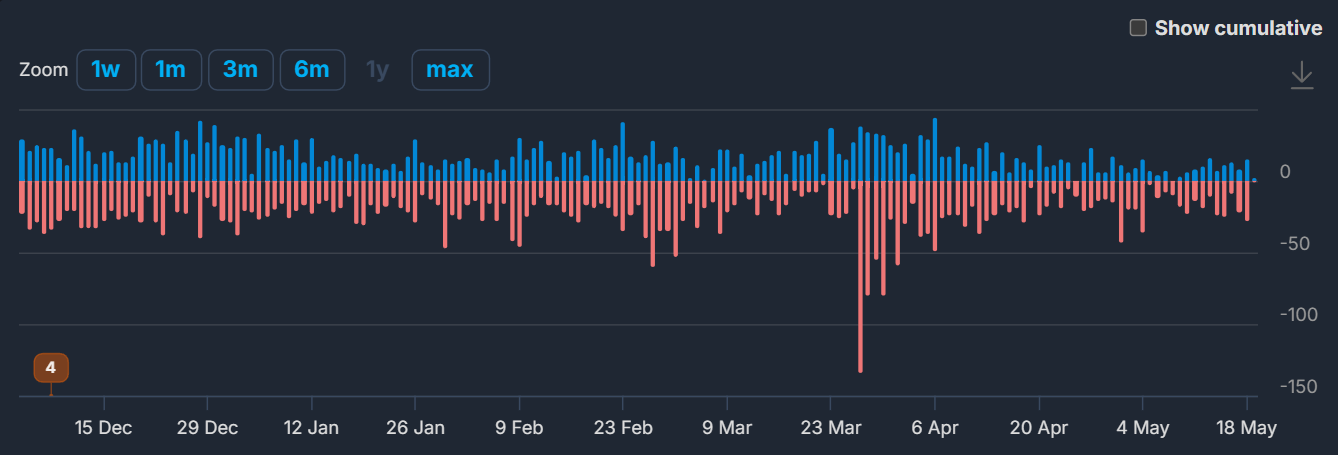Open the orange marker labeled 4
1338x455 pixels.
pos(51,367)
